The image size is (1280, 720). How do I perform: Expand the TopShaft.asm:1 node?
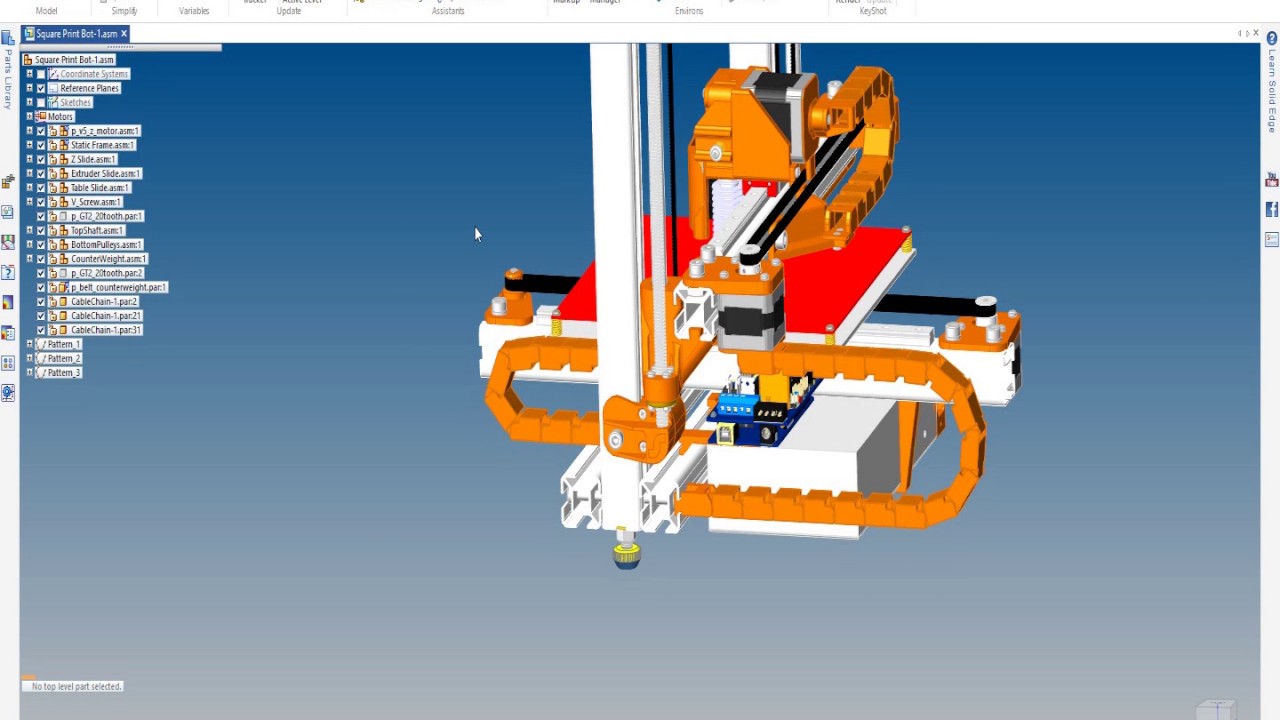point(29,230)
